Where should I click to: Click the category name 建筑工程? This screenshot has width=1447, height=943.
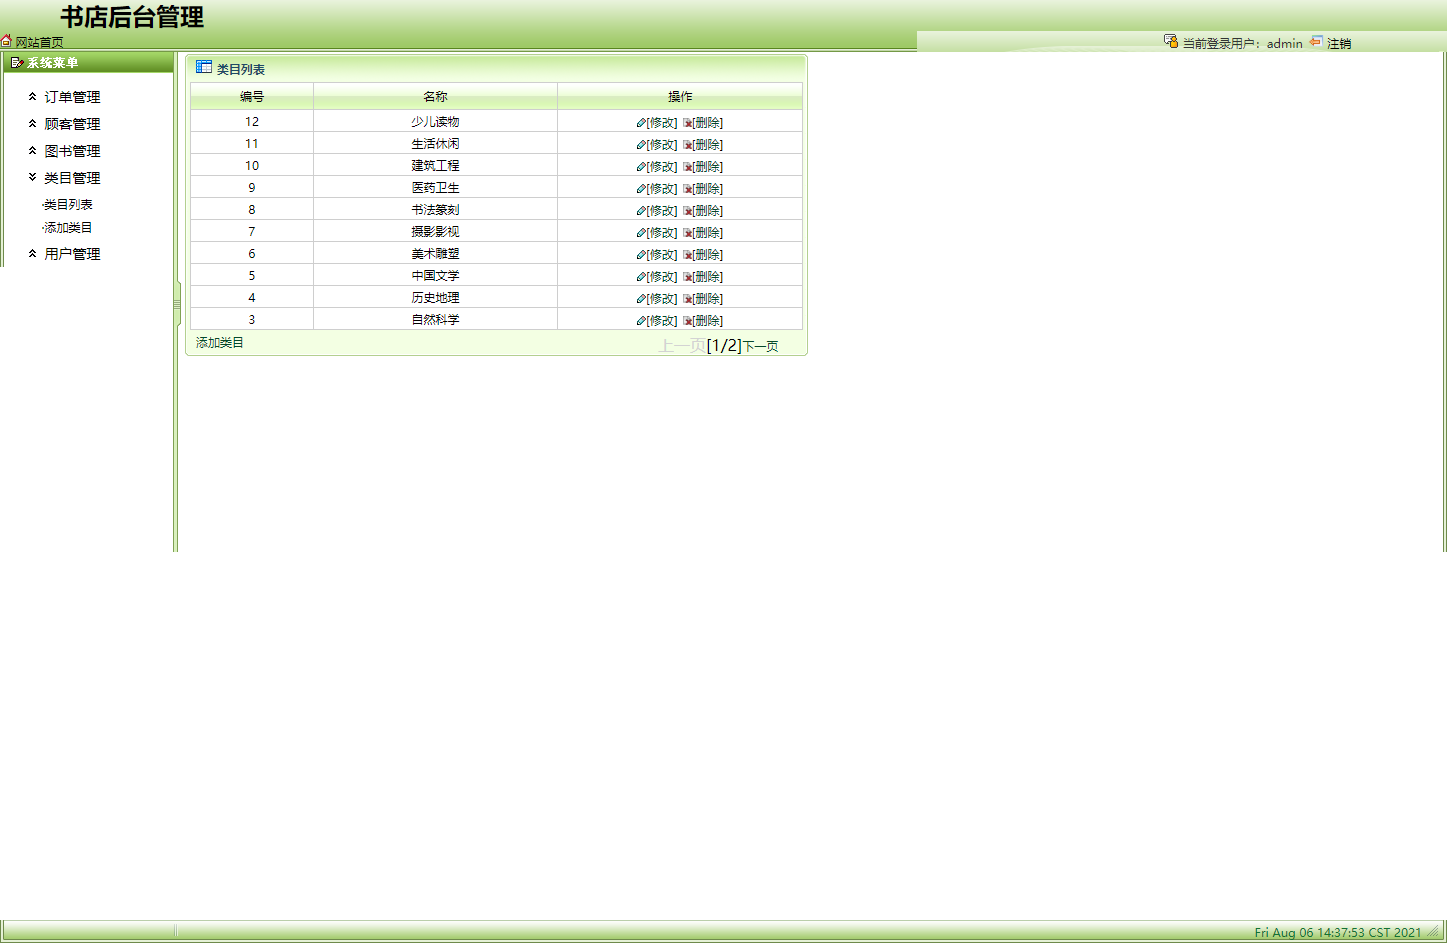tap(436, 166)
